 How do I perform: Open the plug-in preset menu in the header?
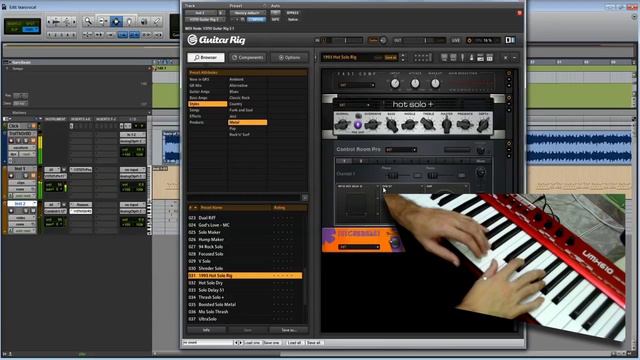coord(247,13)
